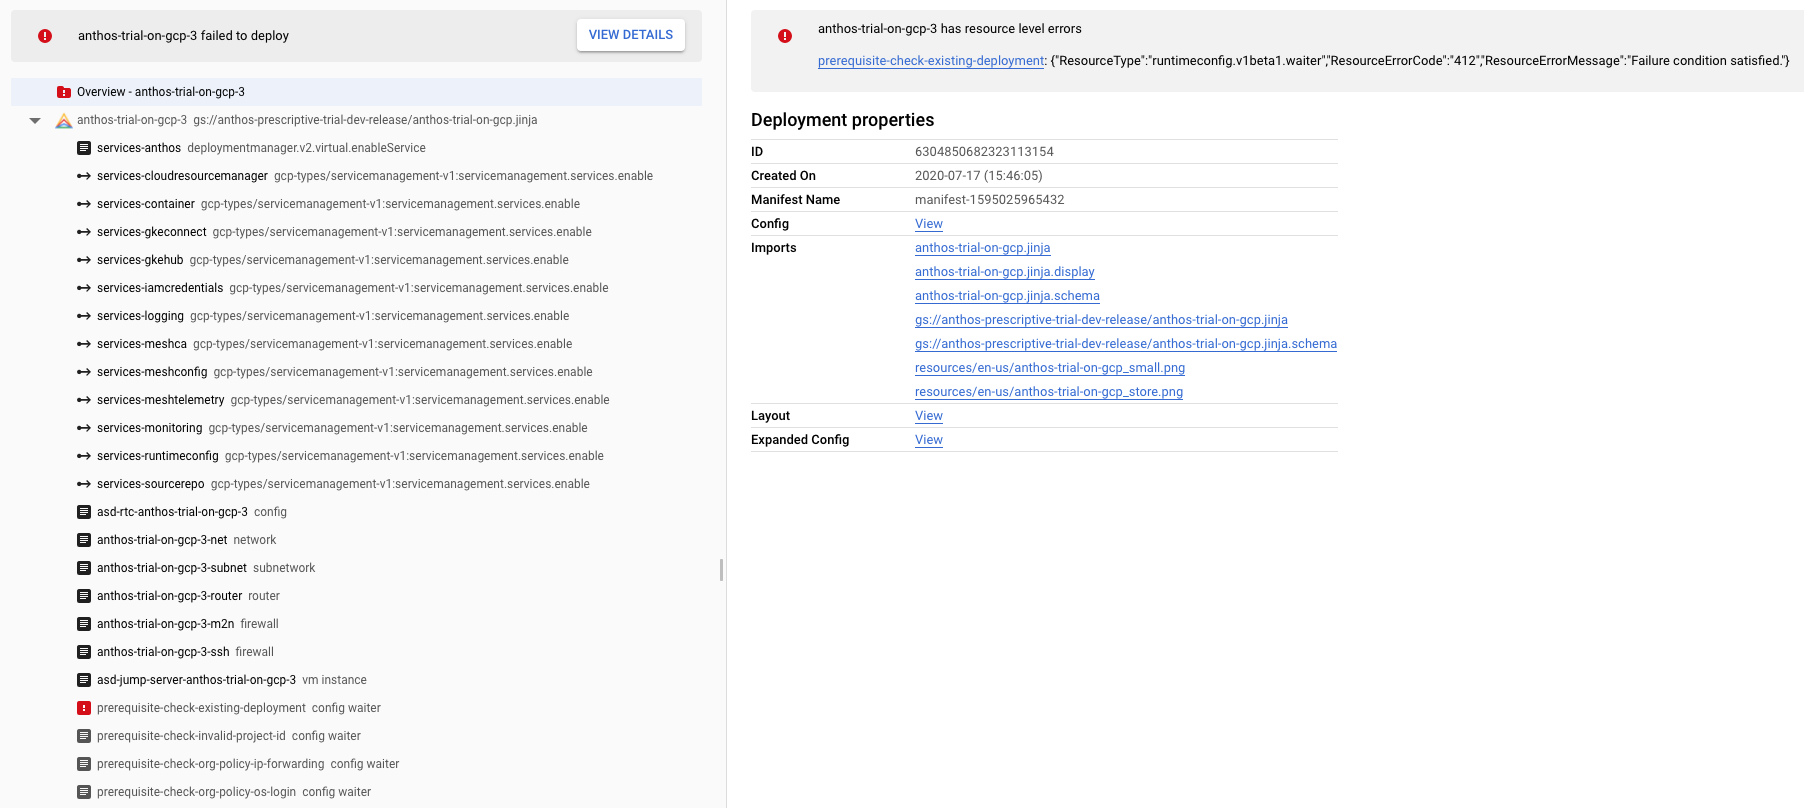Click the icon beside anthos-trial-on-gcp-3-router

84,596
